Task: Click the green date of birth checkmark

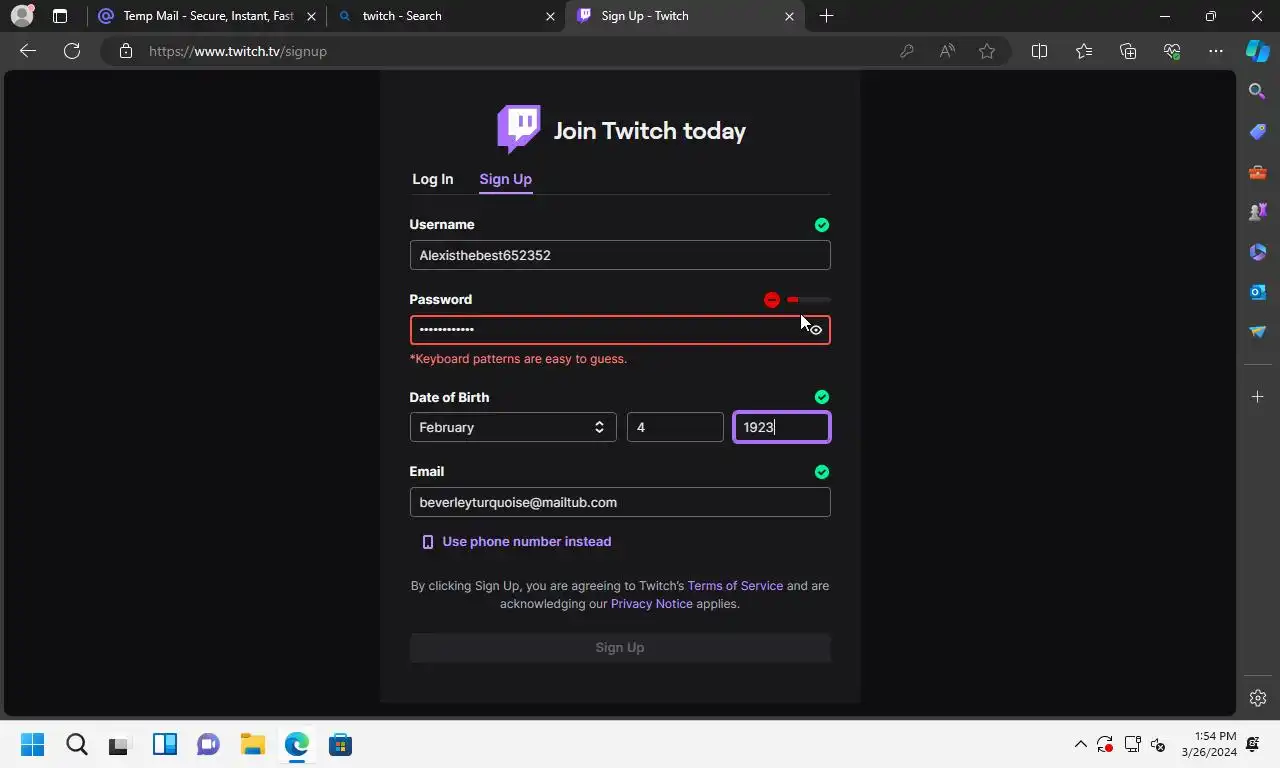Action: [x=822, y=397]
